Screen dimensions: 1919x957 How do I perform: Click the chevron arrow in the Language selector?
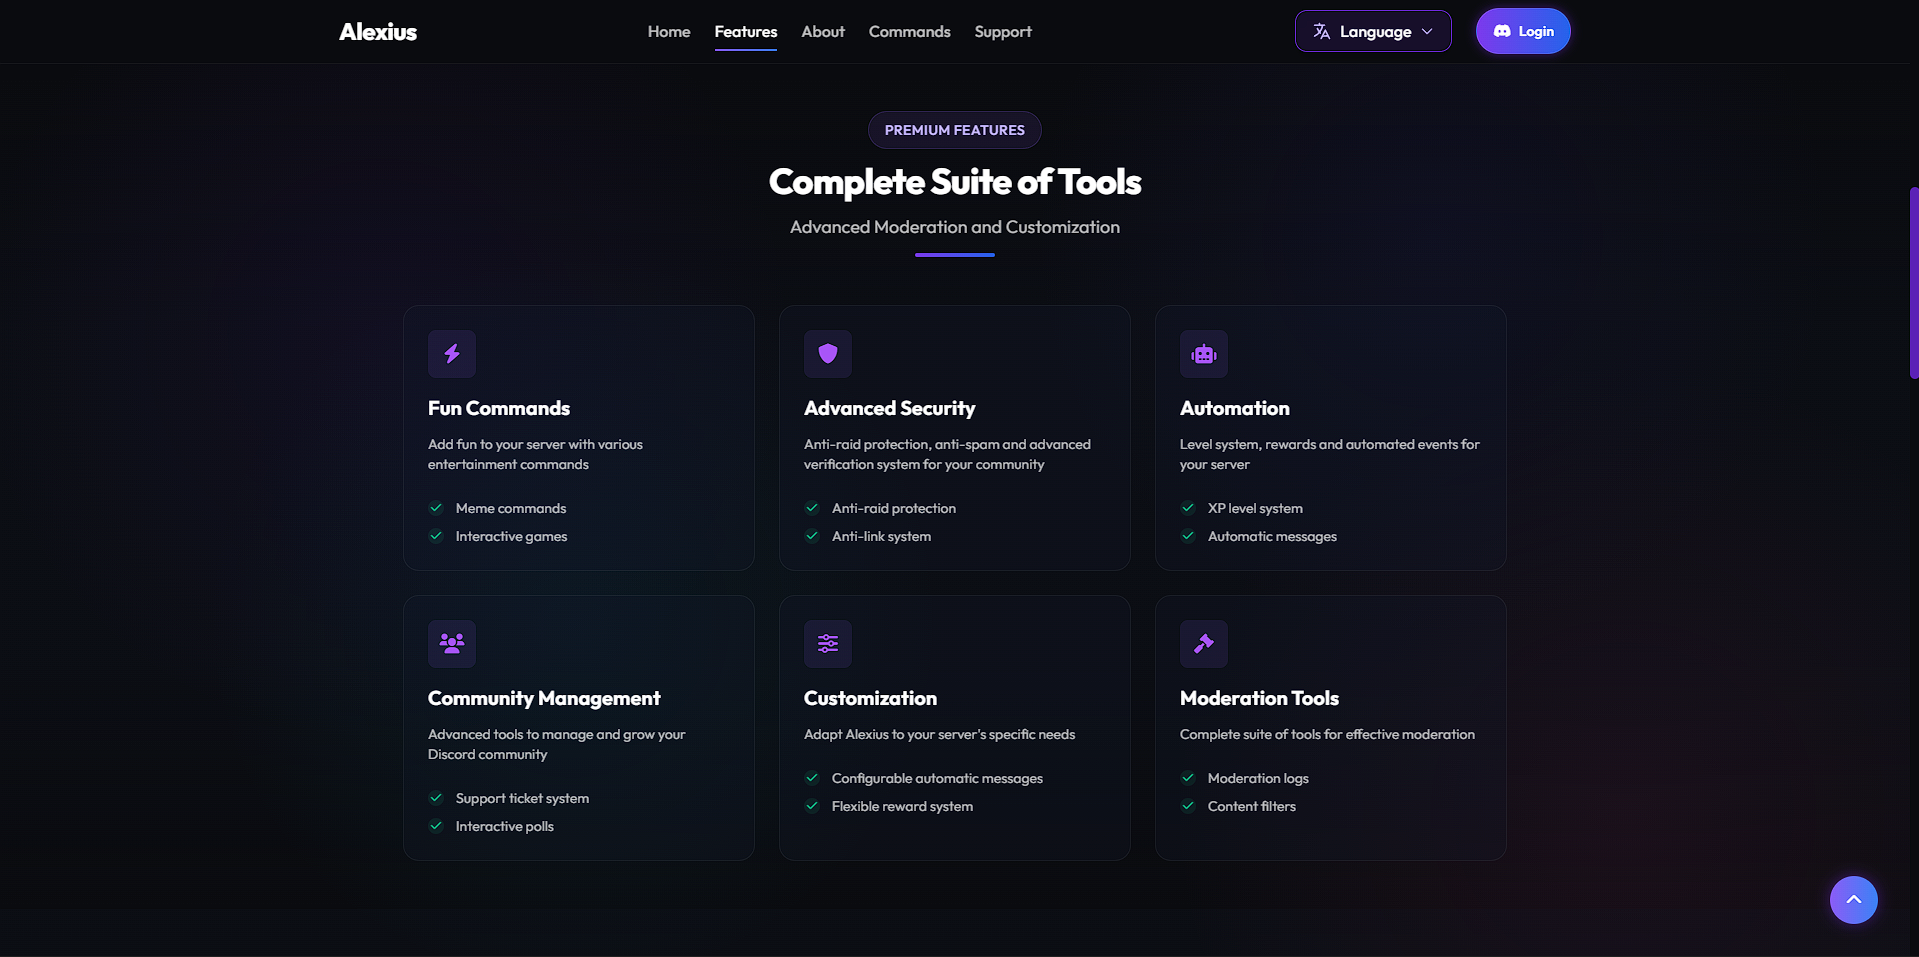pos(1427,31)
